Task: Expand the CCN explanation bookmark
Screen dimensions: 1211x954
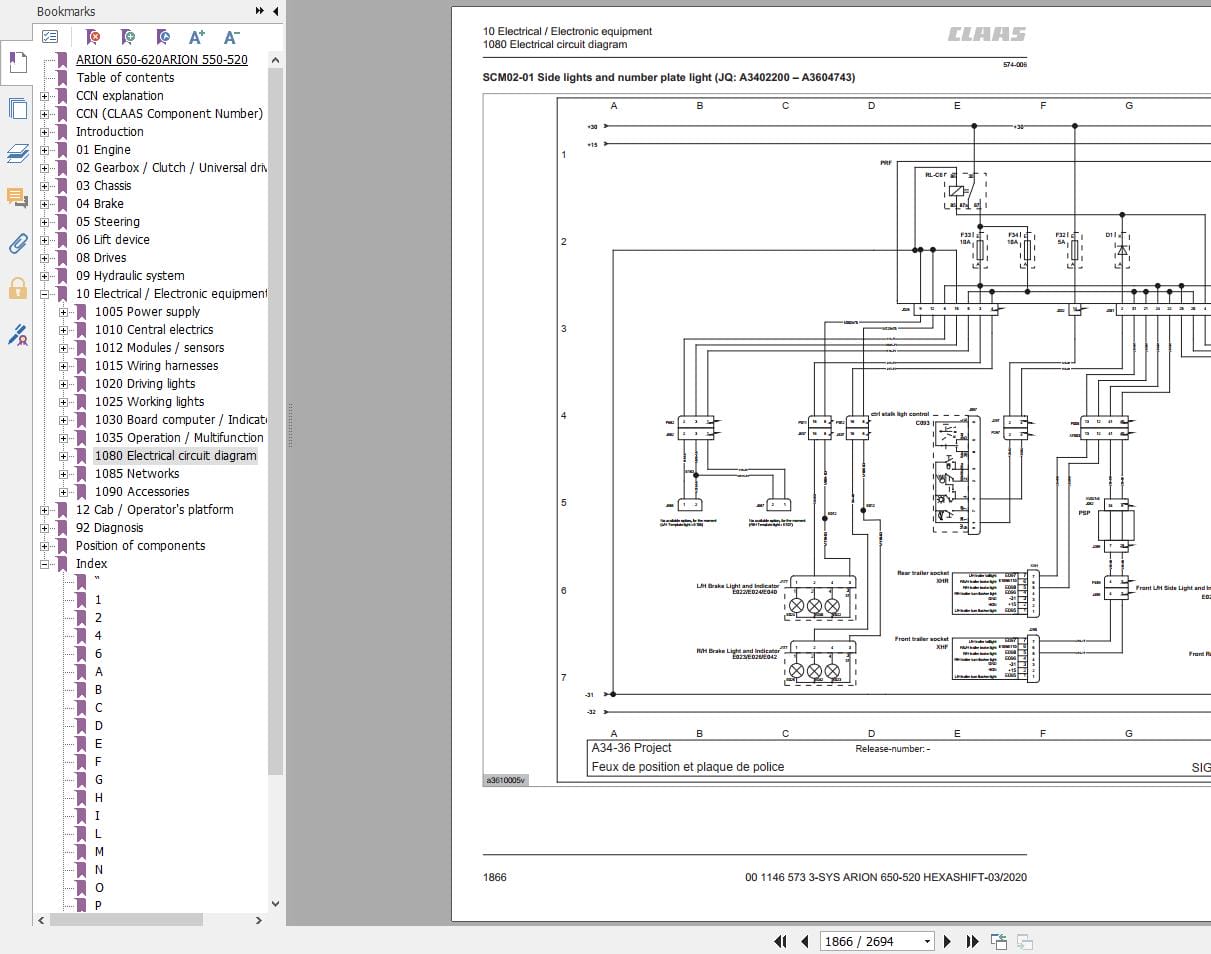Action: [45, 96]
